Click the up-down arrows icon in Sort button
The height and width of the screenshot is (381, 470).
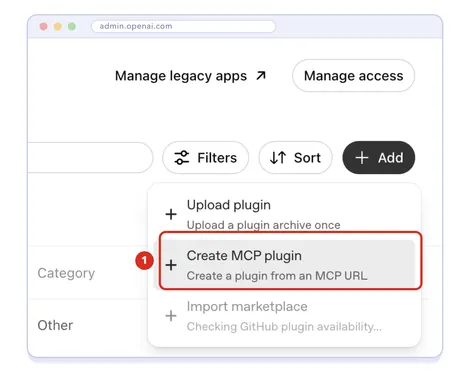click(x=278, y=158)
